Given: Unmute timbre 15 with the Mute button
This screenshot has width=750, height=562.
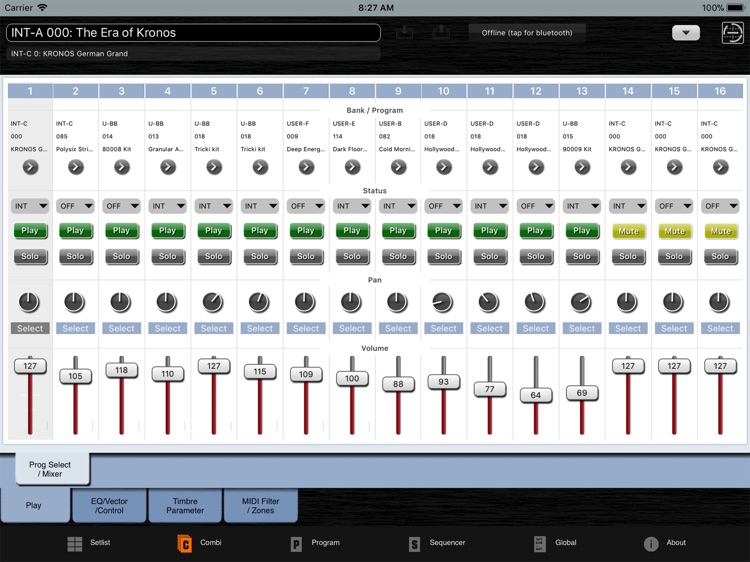Looking at the screenshot, I should 674,231.
